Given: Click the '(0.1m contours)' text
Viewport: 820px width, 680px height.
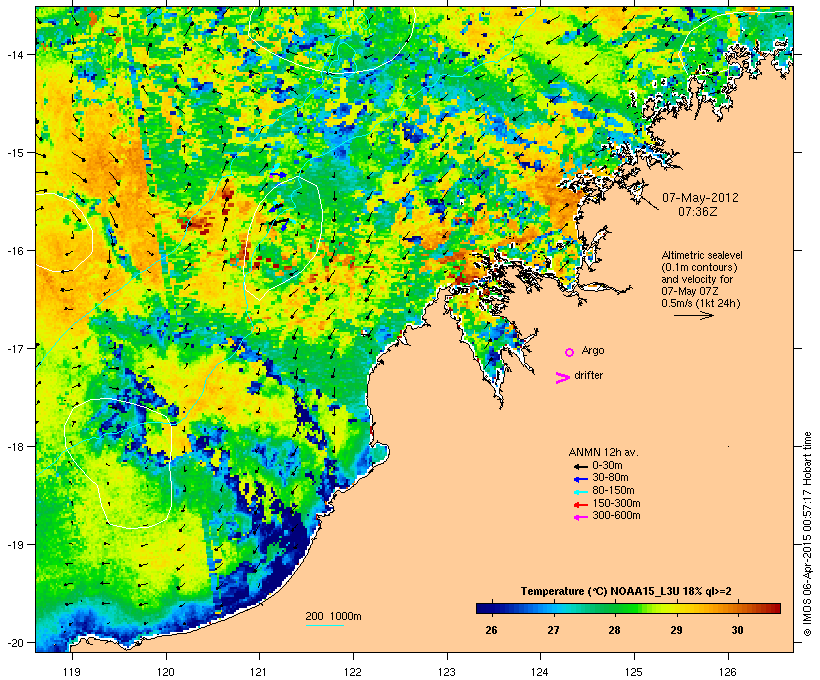Looking at the screenshot, I should pyautogui.click(x=699, y=267).
